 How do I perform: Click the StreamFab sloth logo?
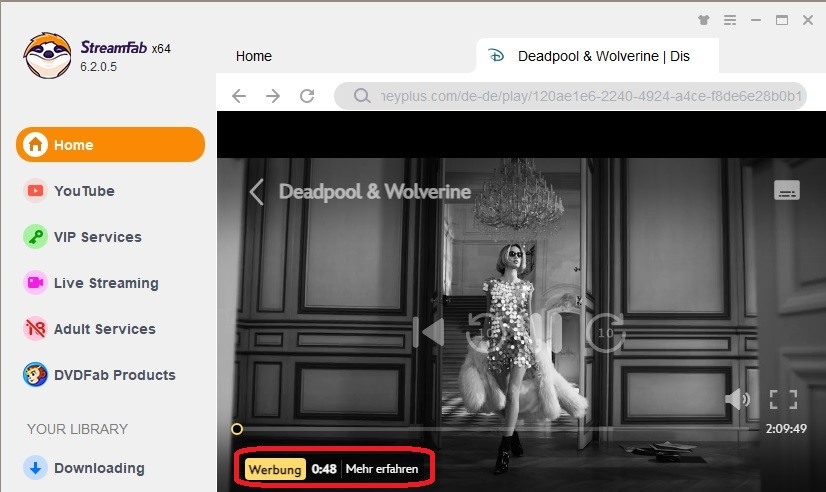click(47, 56)
